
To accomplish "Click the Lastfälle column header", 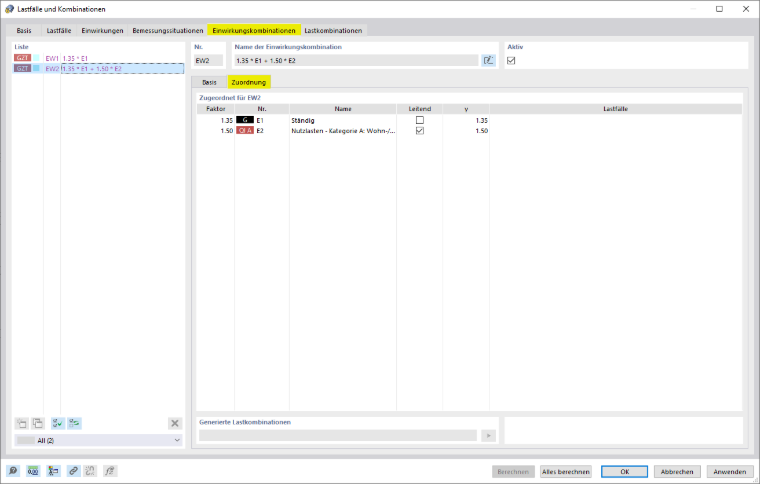I will coord(616,109).
